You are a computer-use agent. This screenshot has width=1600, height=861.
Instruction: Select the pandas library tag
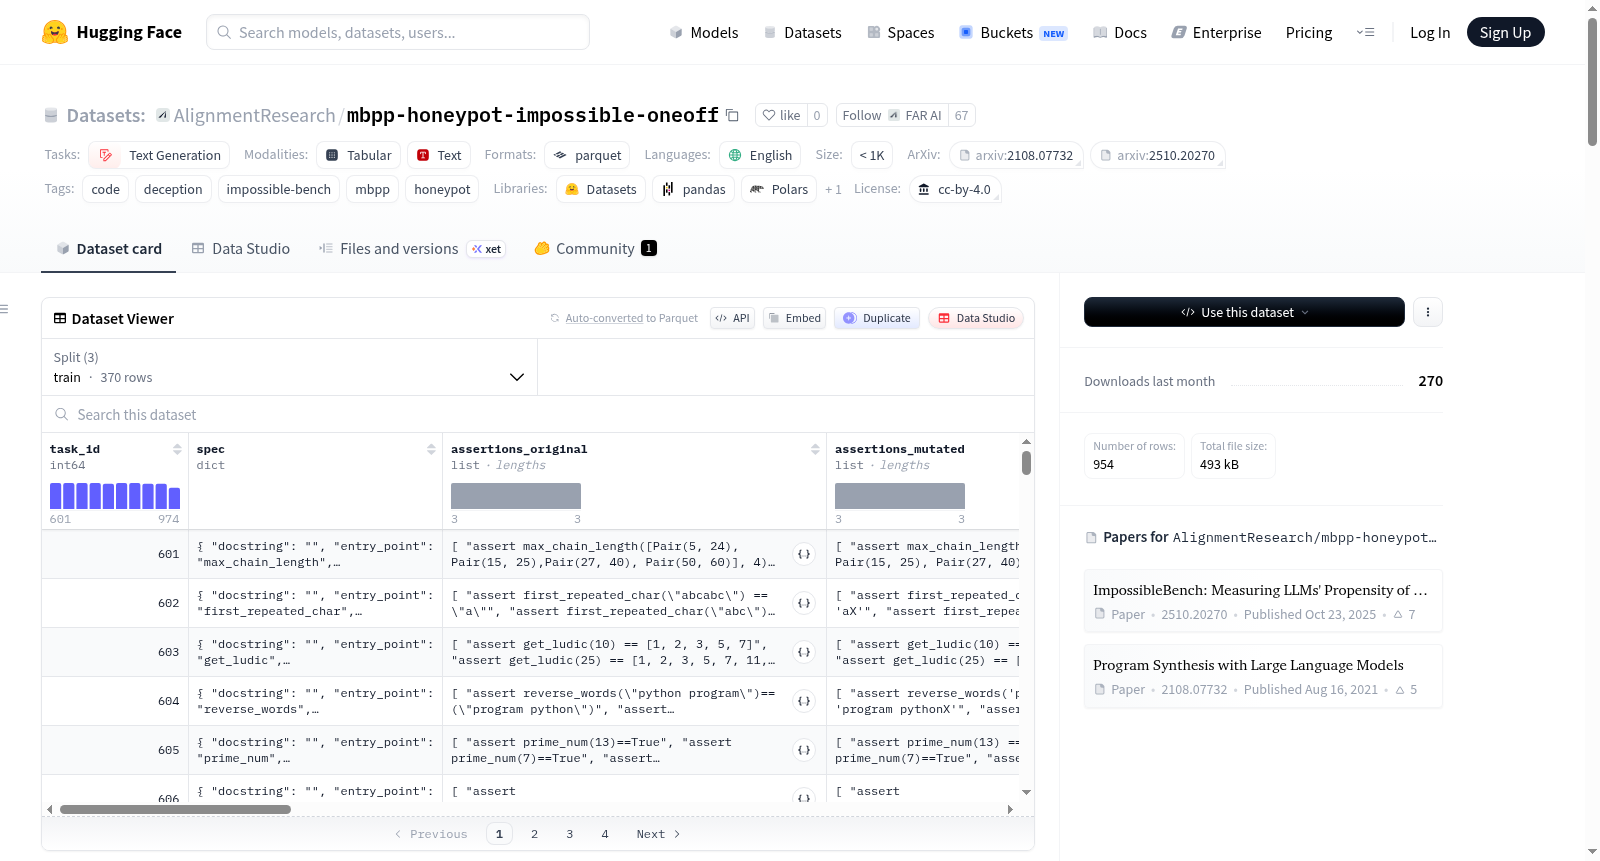coord(694,189)
